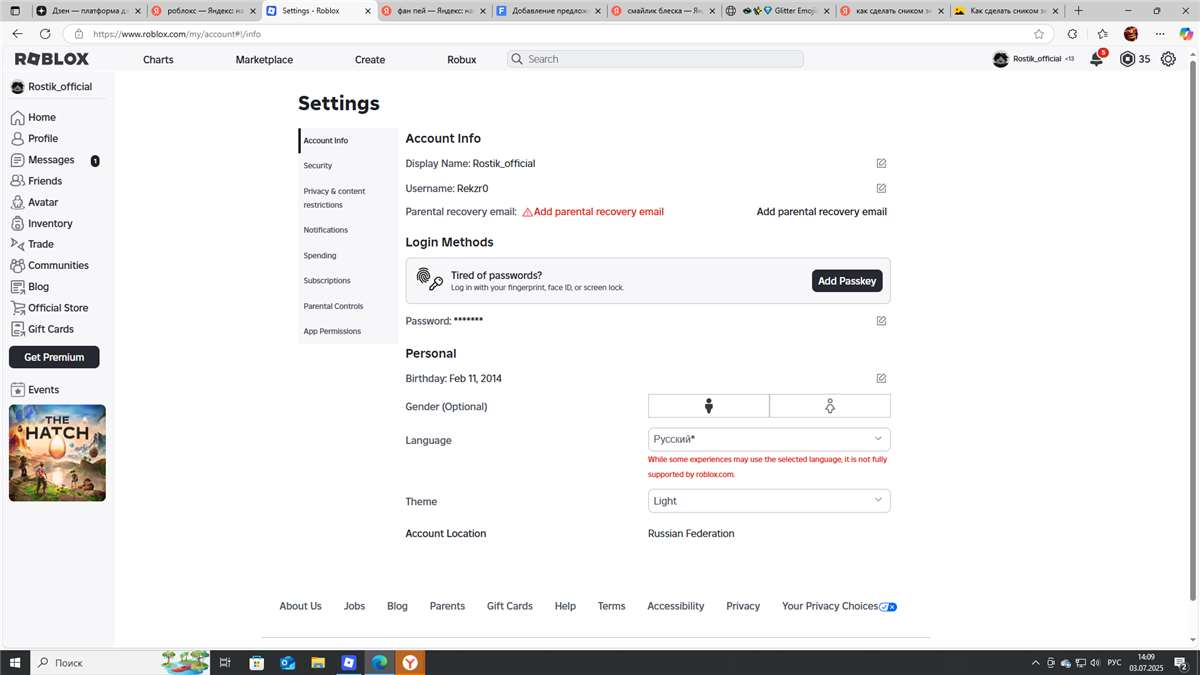1200x675 pixels.
Task: Click the browser back arrow
Action: click(17, 33)
